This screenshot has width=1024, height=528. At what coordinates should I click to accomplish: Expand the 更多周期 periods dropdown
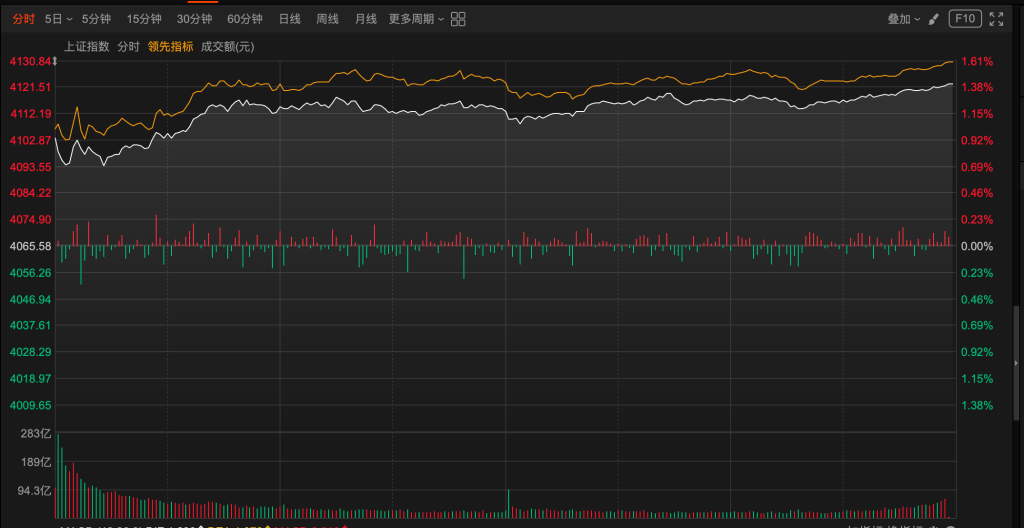(x=416, y=19)
